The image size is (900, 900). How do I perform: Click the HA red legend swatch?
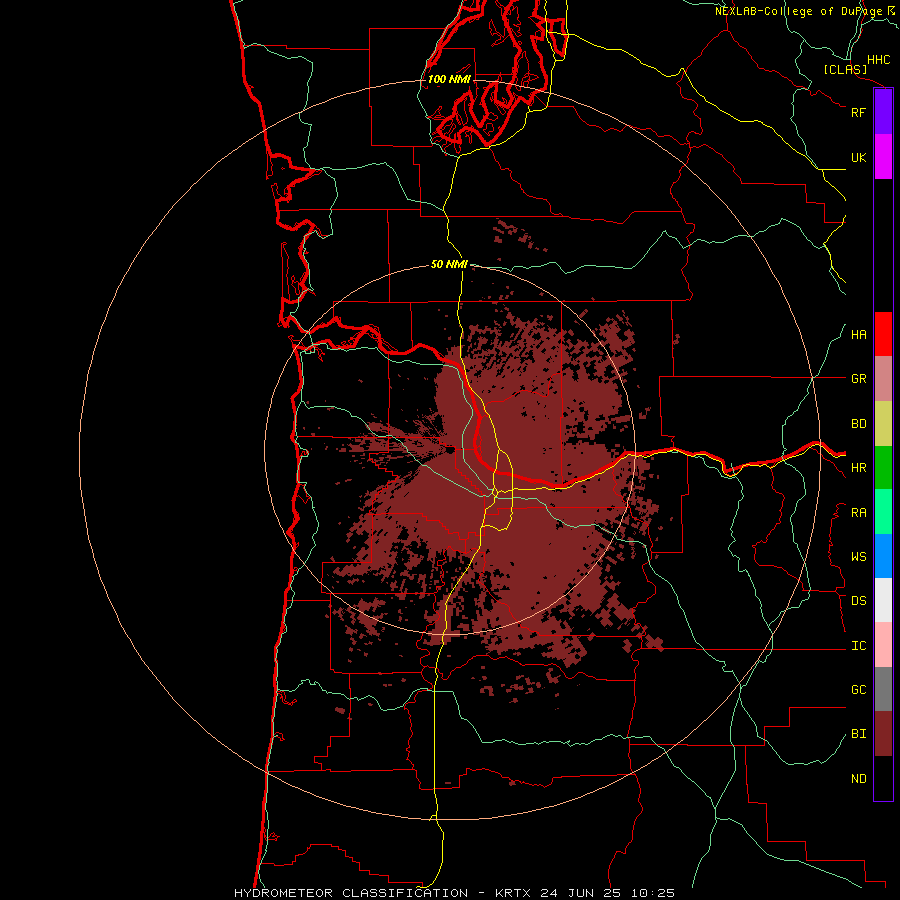[x=883, y=334]
